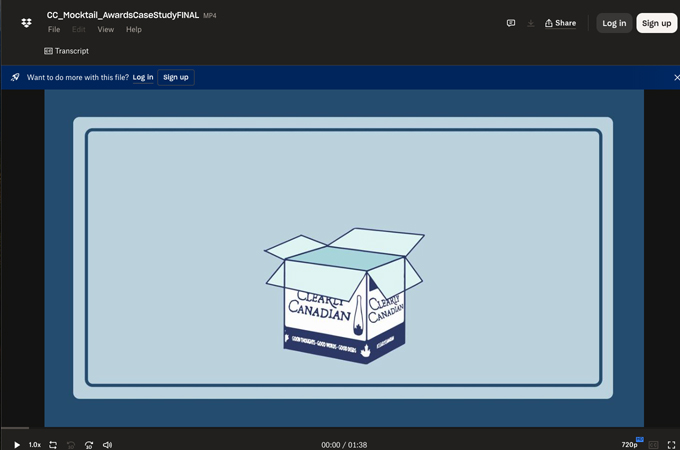Click the file name CC_Mocktail_AwardsCaseStudyFINAL
The height and width of the screenshot is (450, 680).
(123, 15)
